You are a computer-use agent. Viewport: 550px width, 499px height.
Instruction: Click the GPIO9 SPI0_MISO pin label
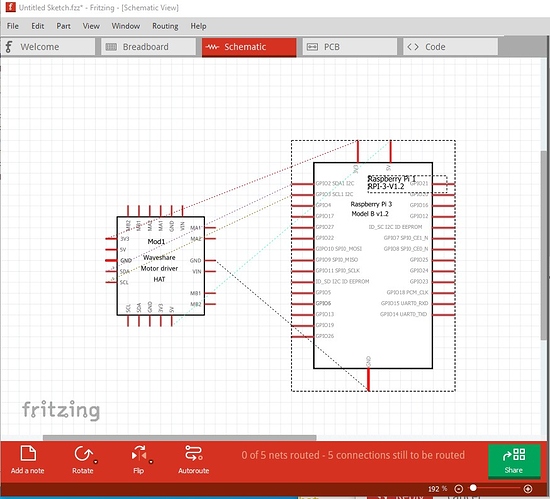[337, 259]
